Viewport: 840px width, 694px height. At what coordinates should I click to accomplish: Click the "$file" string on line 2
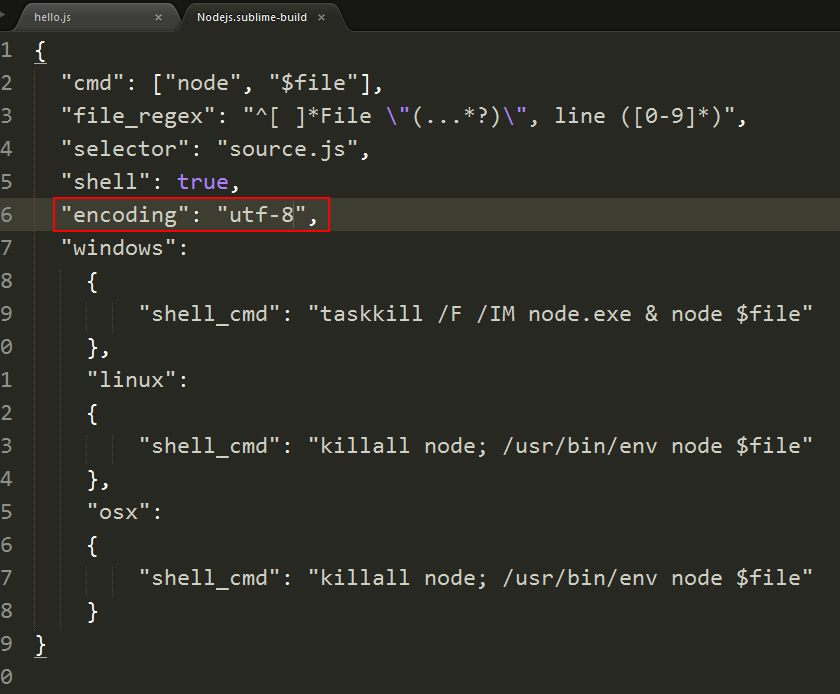coord(313,83)
